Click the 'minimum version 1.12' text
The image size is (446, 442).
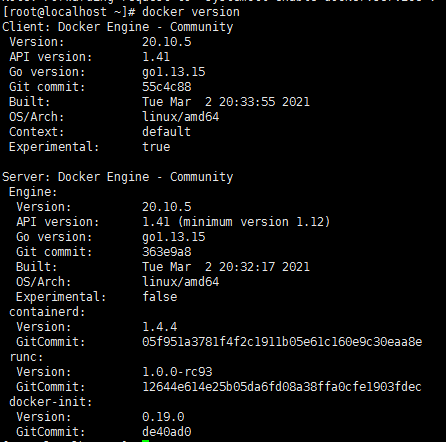[x=256, y=222]
